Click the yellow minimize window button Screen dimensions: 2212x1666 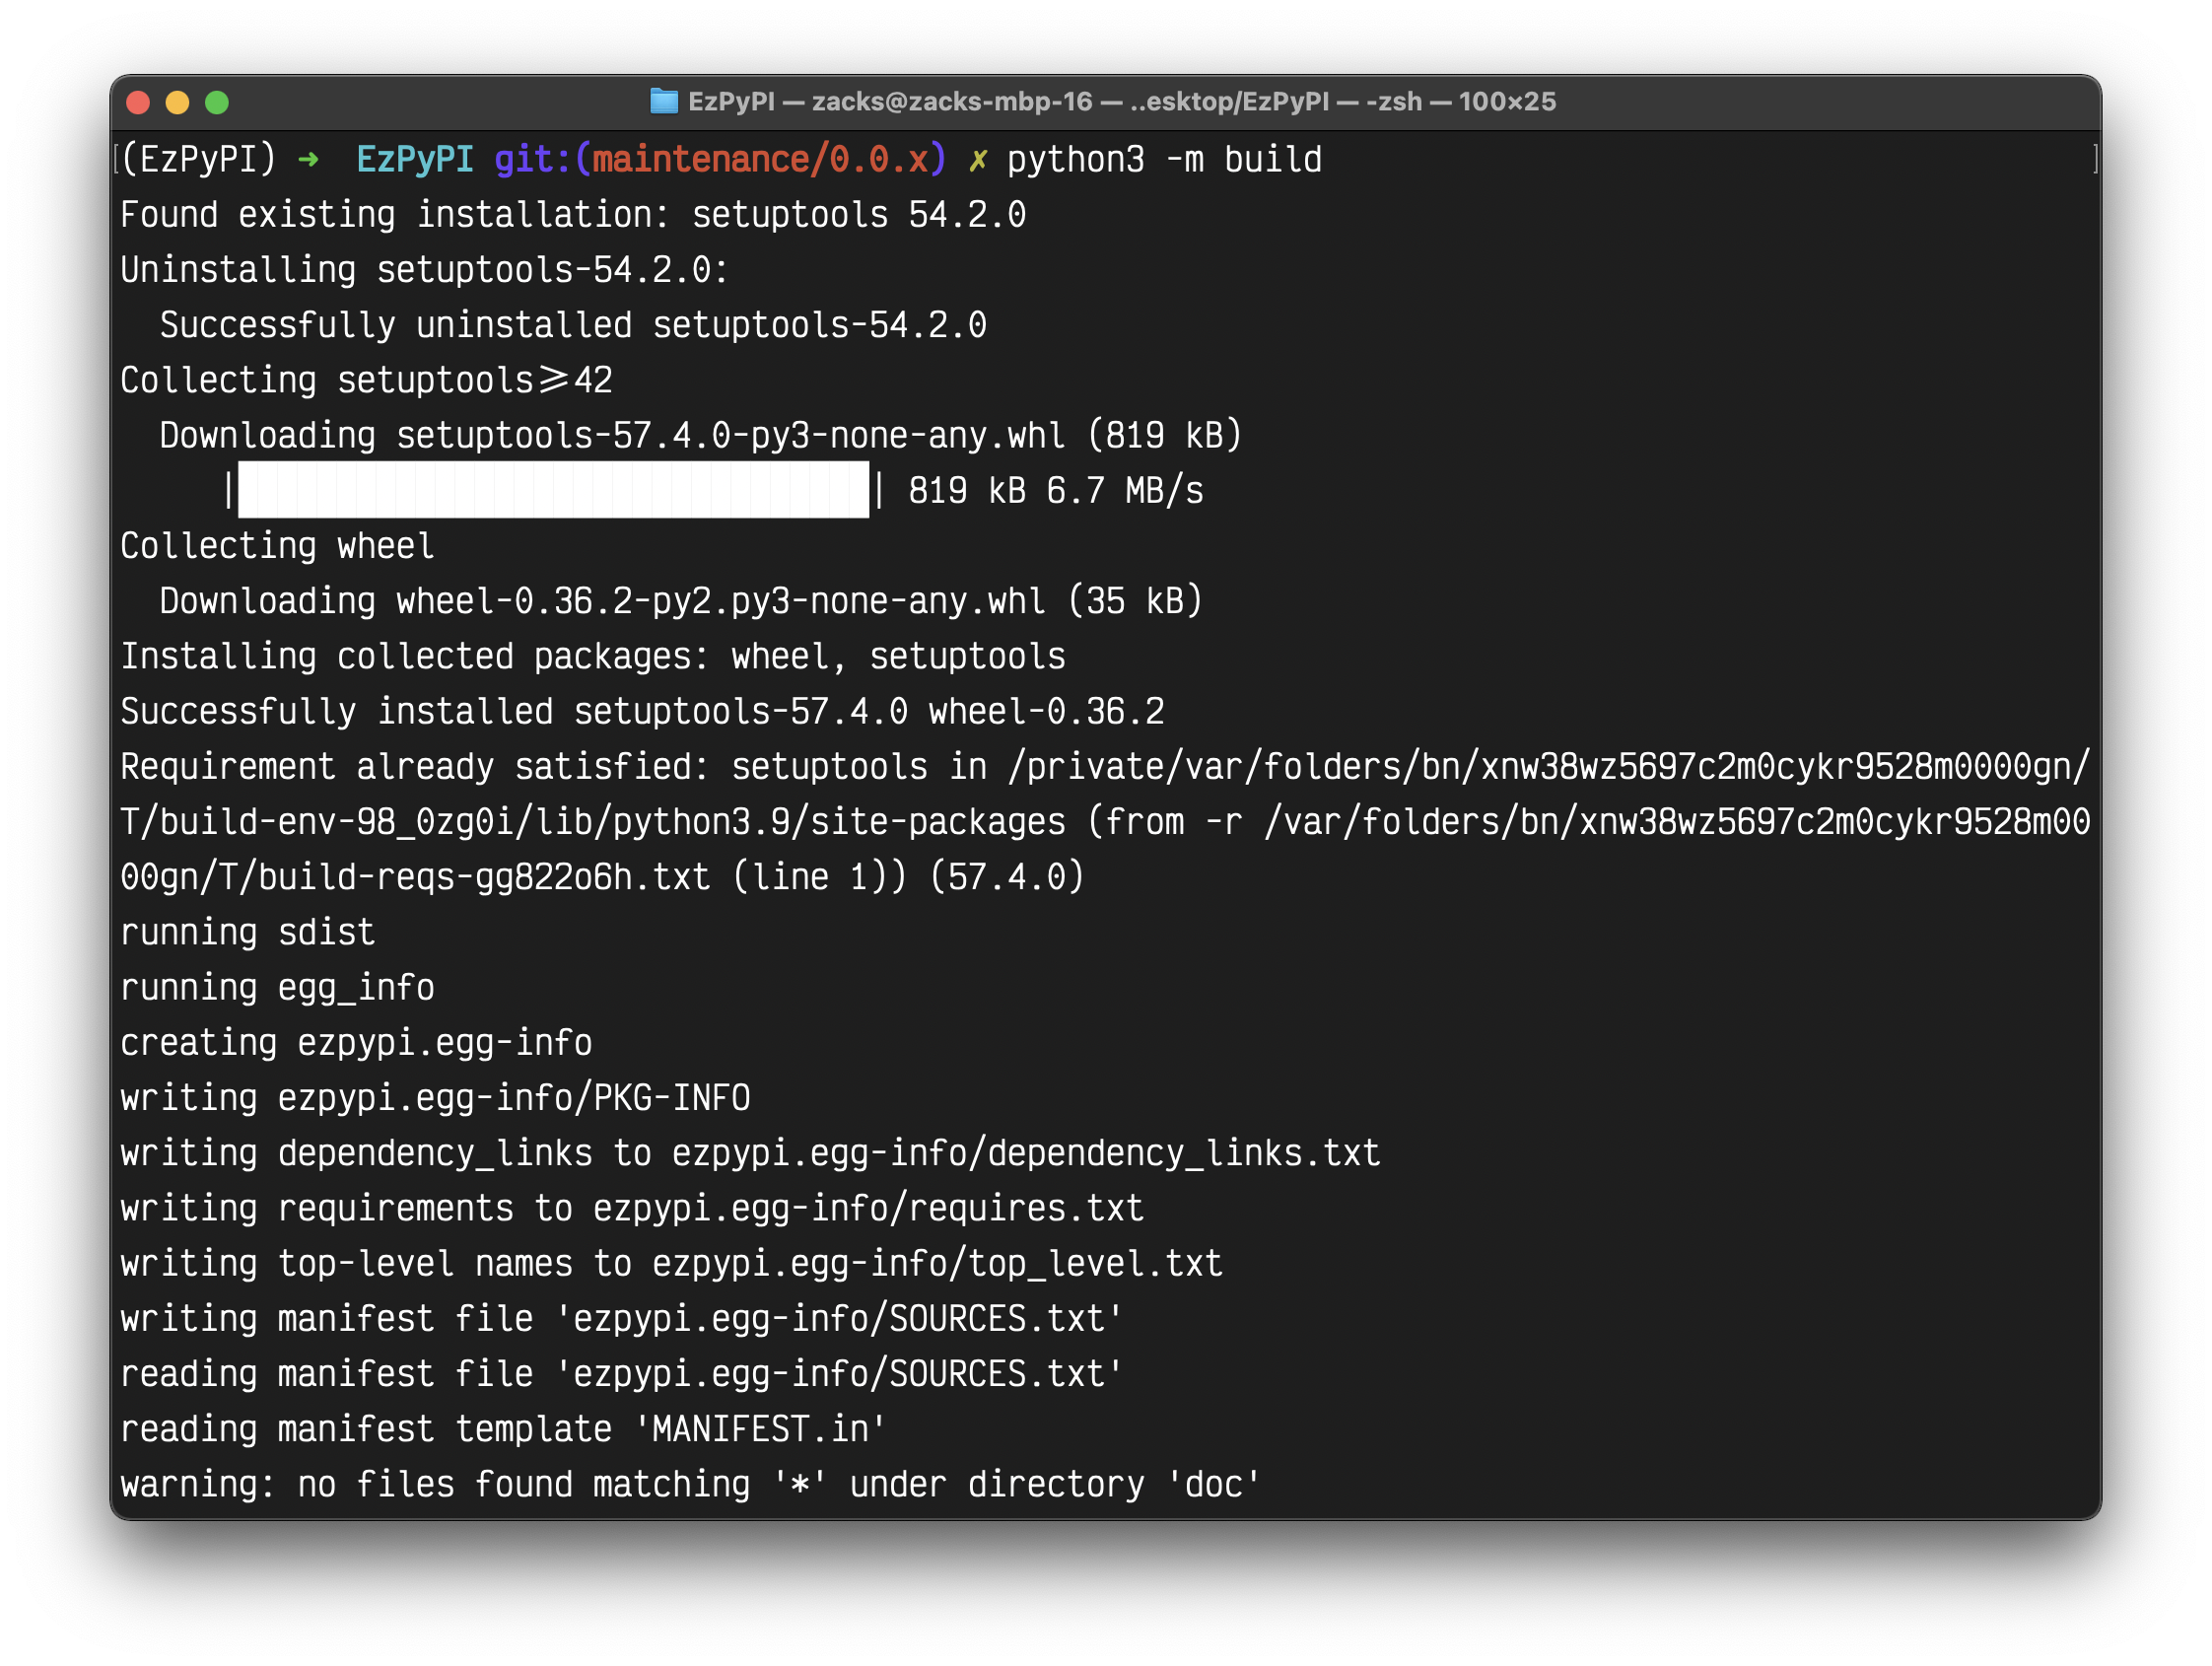(177, 102)
